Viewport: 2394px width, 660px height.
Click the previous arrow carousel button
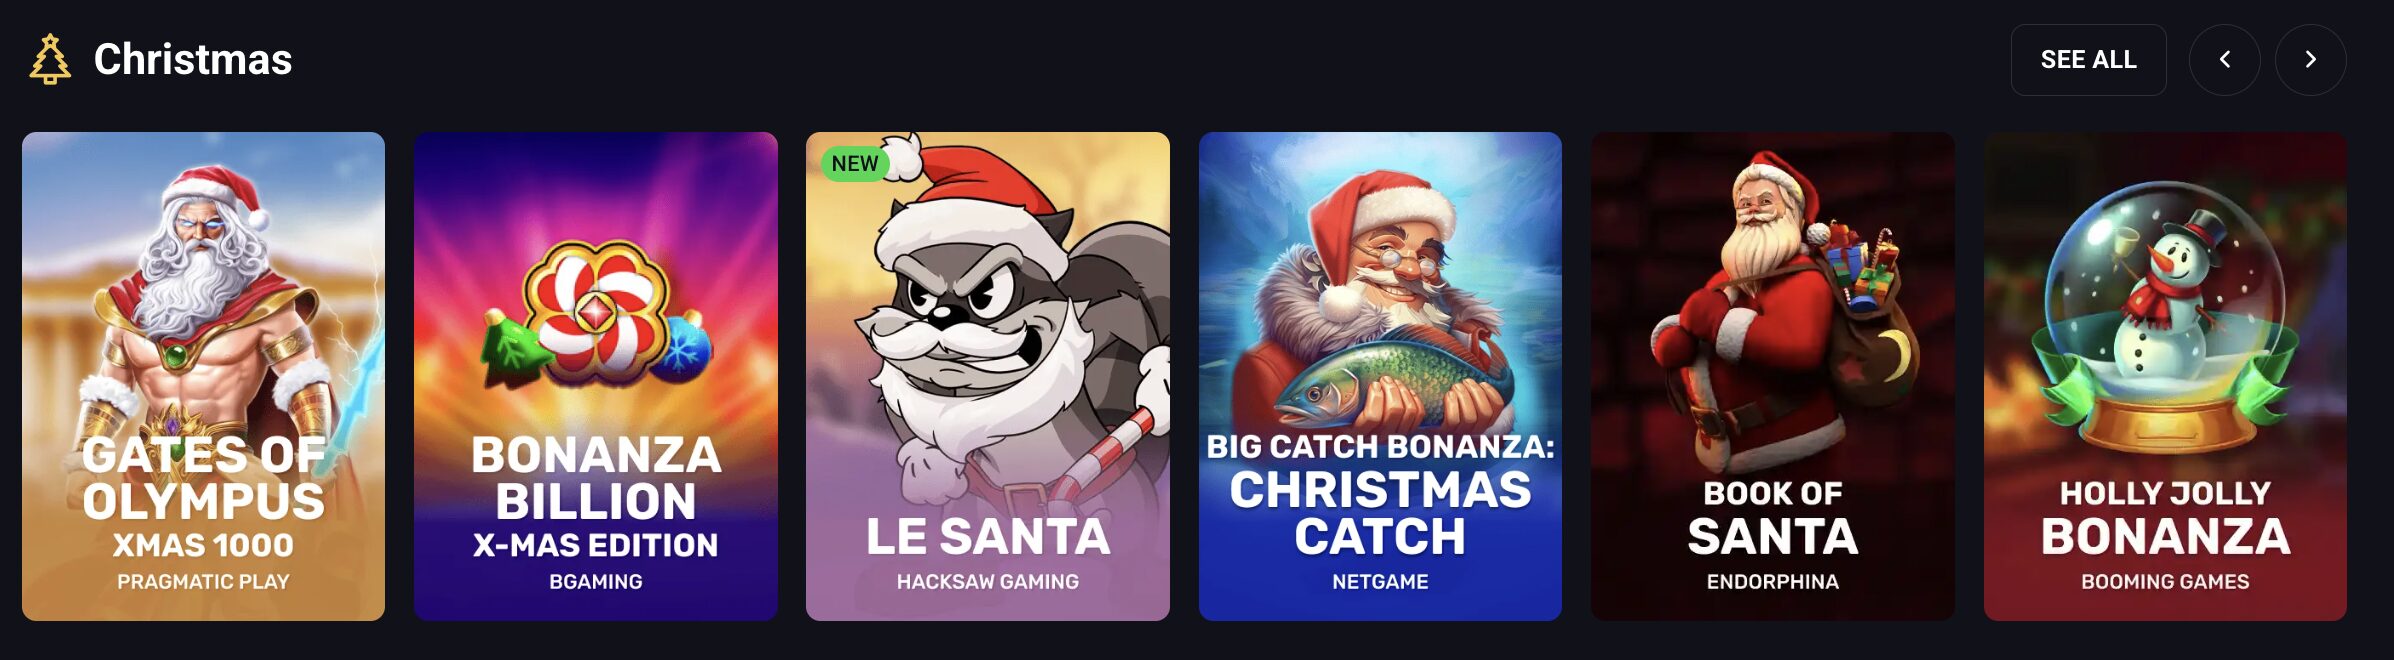(x=2224, y=60)
